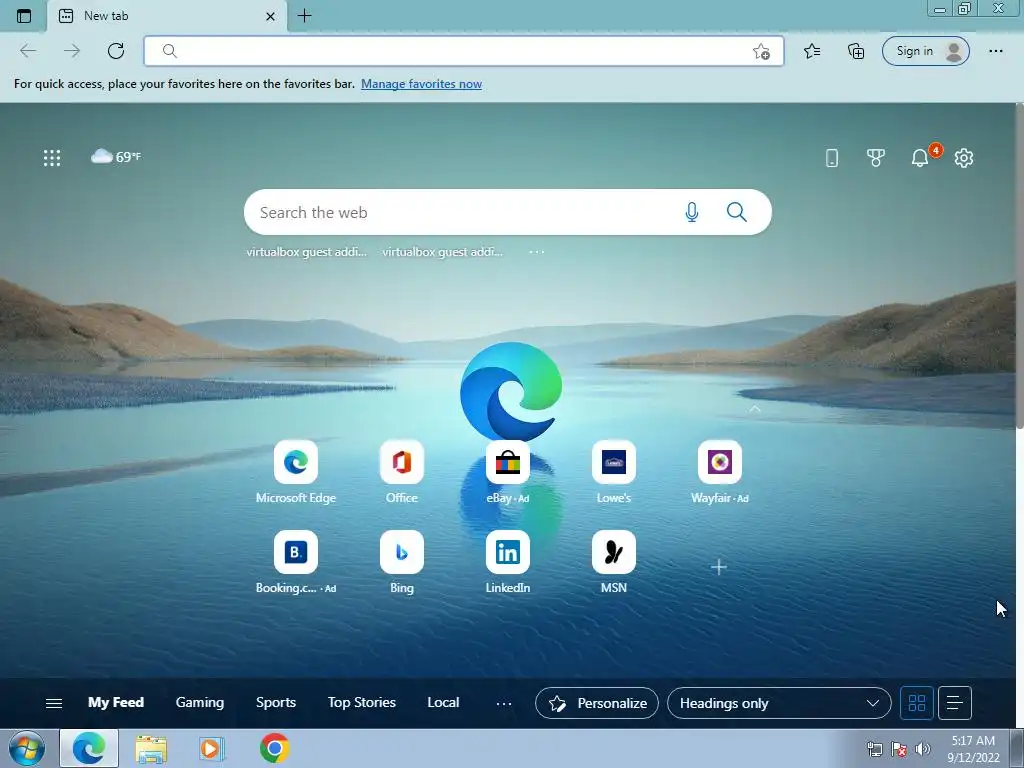Open Microsoft Rewards trophy icon
The image size is (1024, 768).
click(875, 157)
